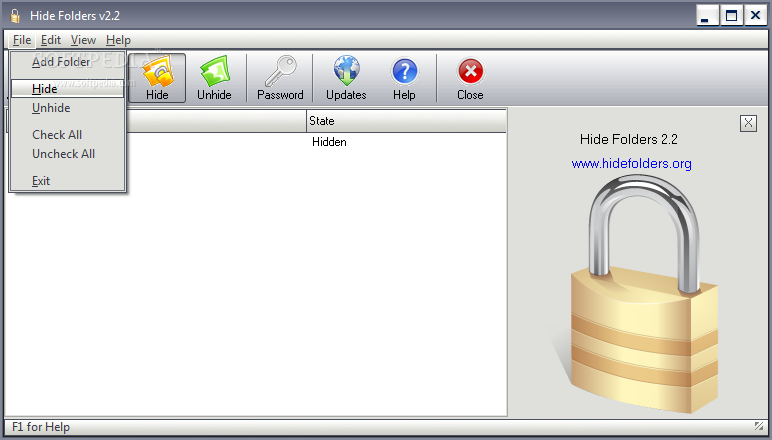The image size is (772, 440).
Task: Click the red Close toolbar icon
Action: pyautogui.click(x=470, y=78)
